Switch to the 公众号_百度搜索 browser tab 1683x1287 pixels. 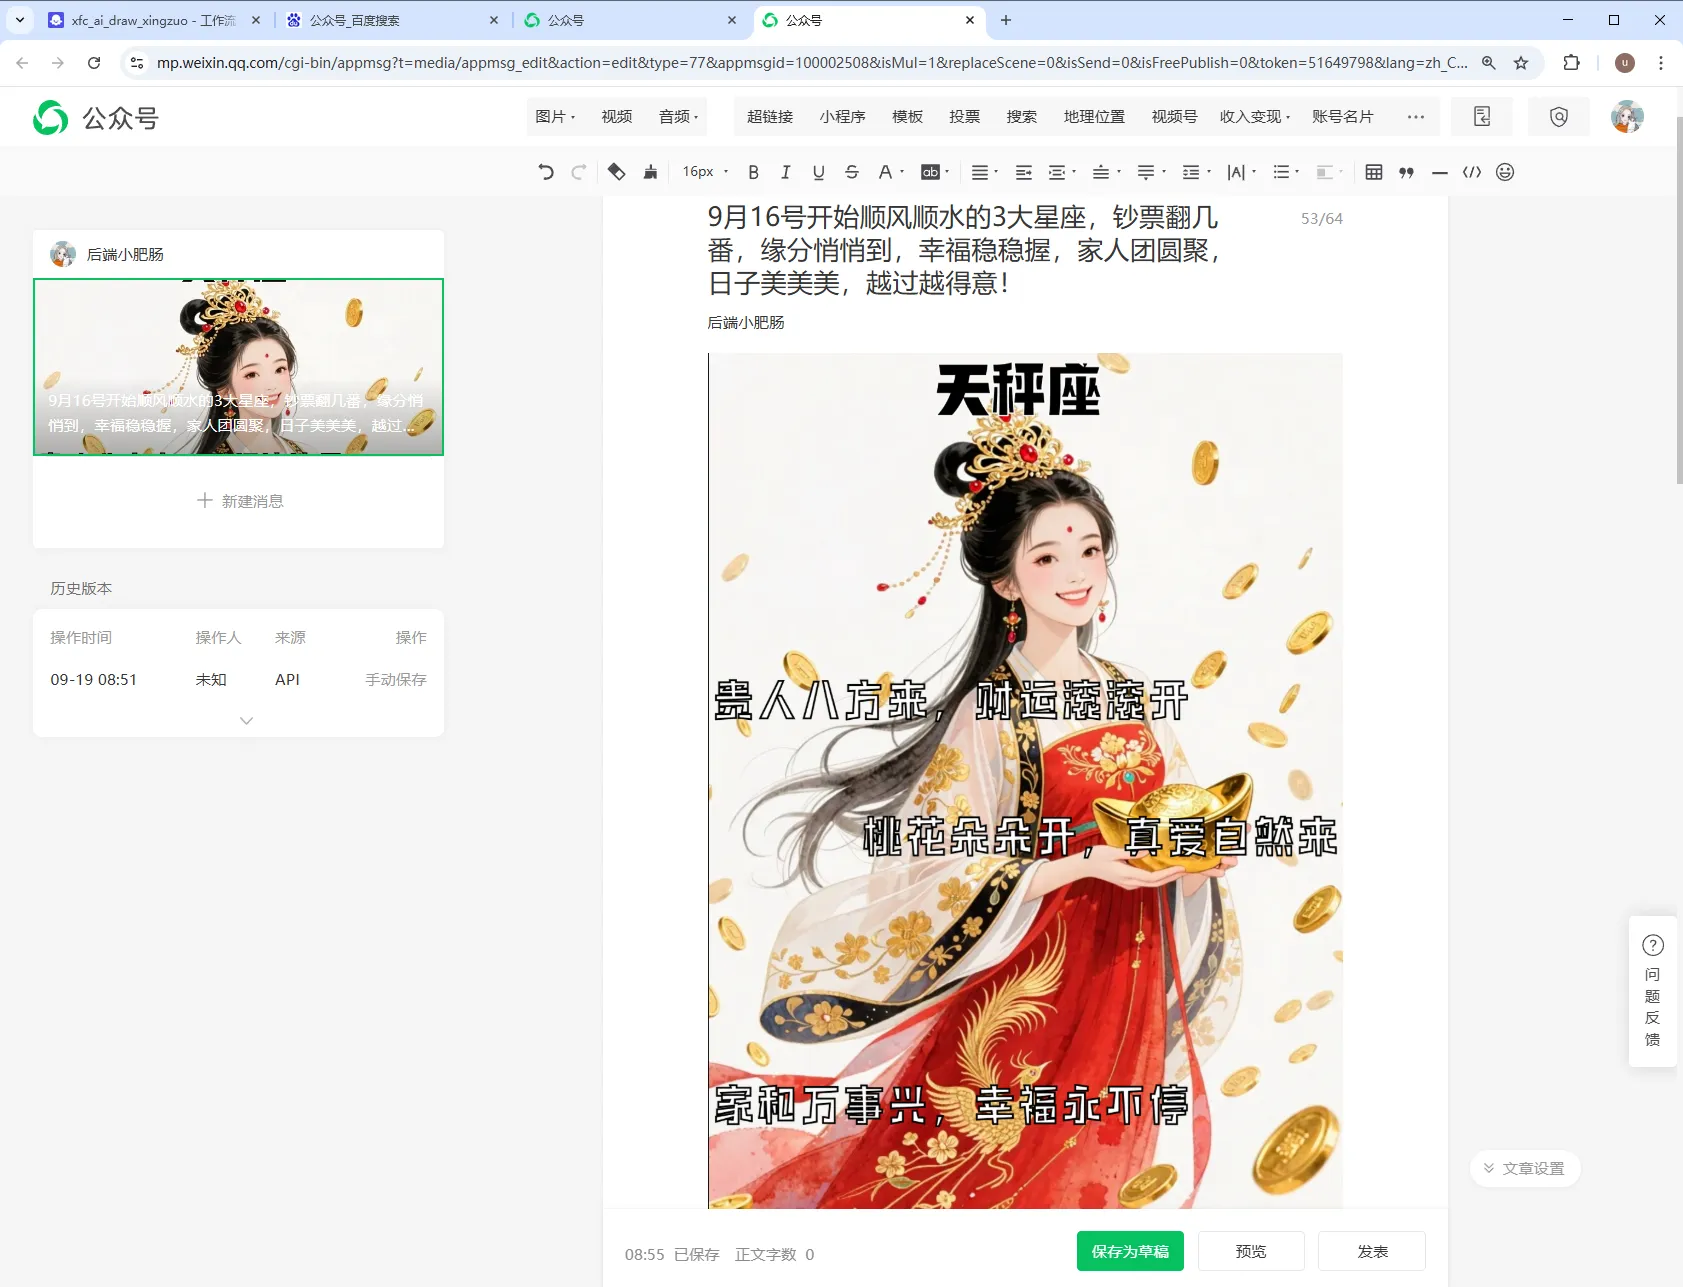pyautogui.click(x=392, y=20)
